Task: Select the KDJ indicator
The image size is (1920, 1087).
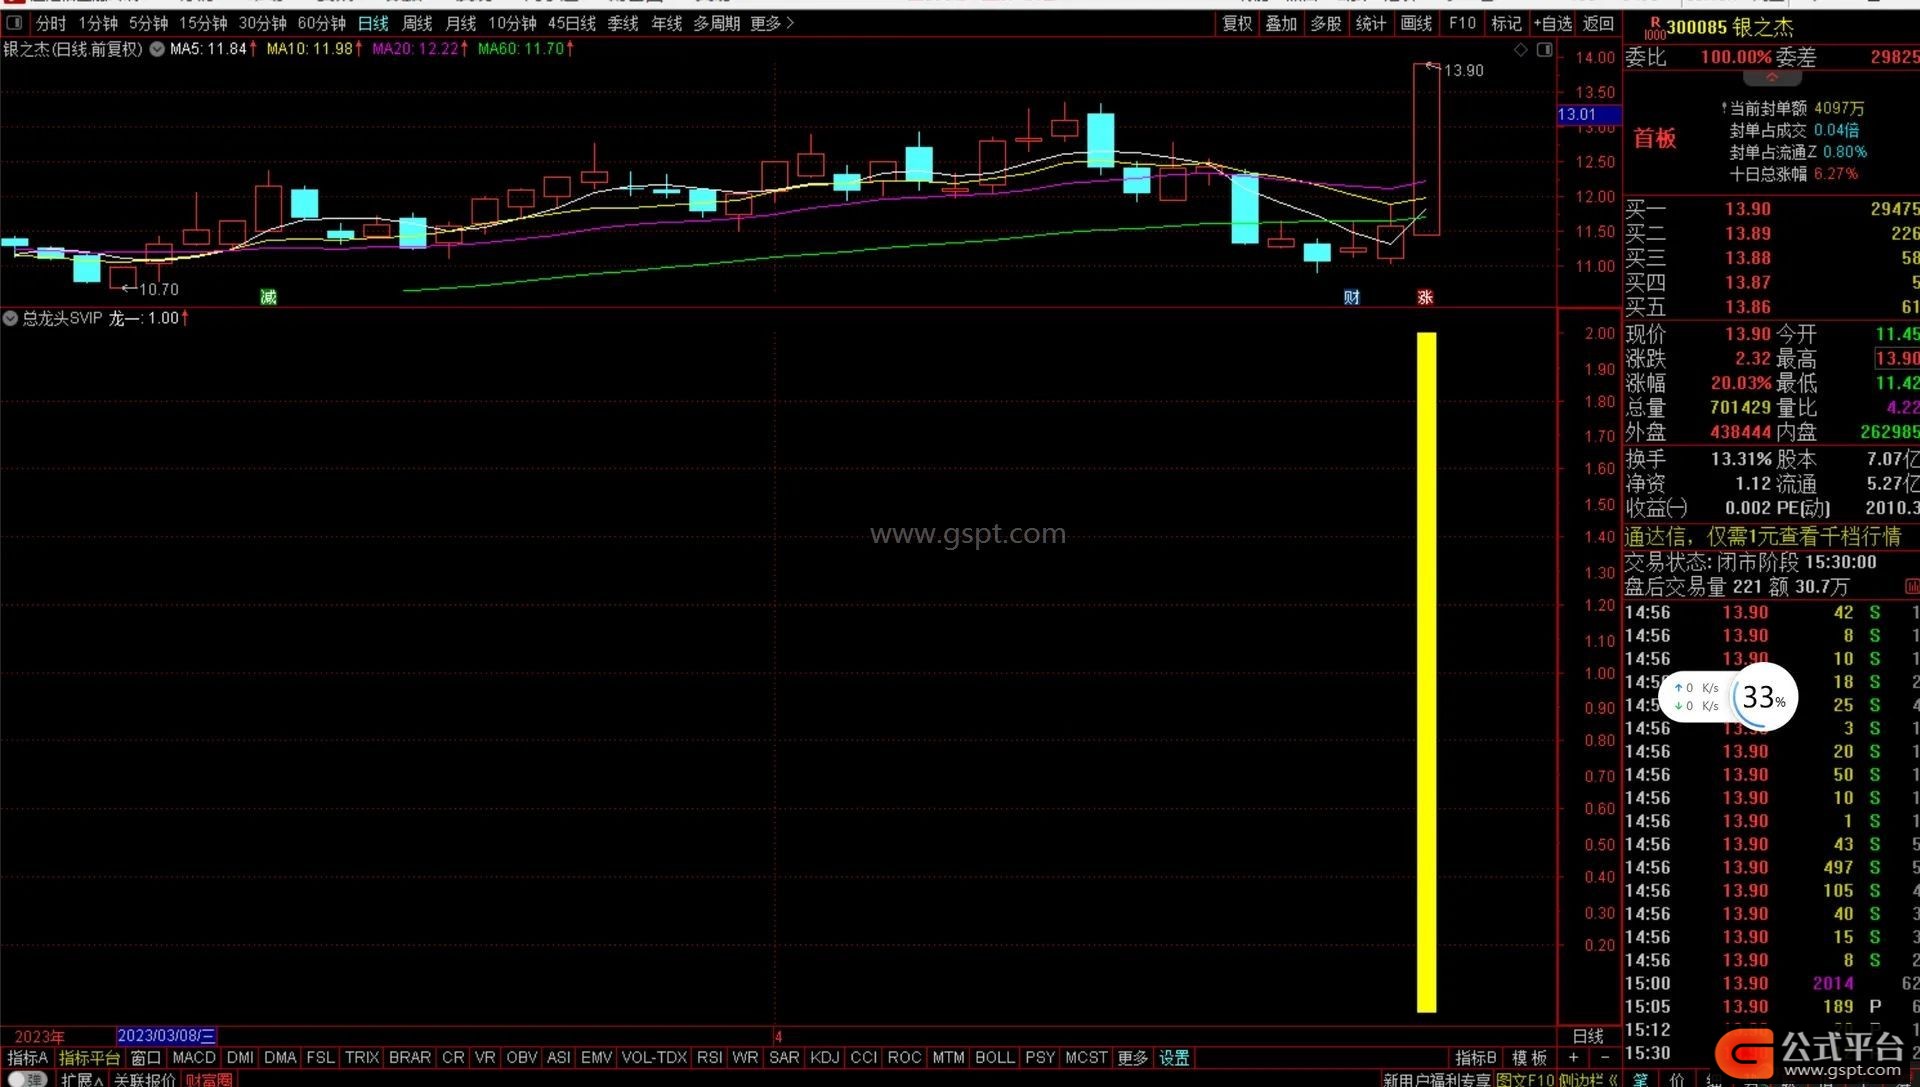Action: [x=825, y=1057]
